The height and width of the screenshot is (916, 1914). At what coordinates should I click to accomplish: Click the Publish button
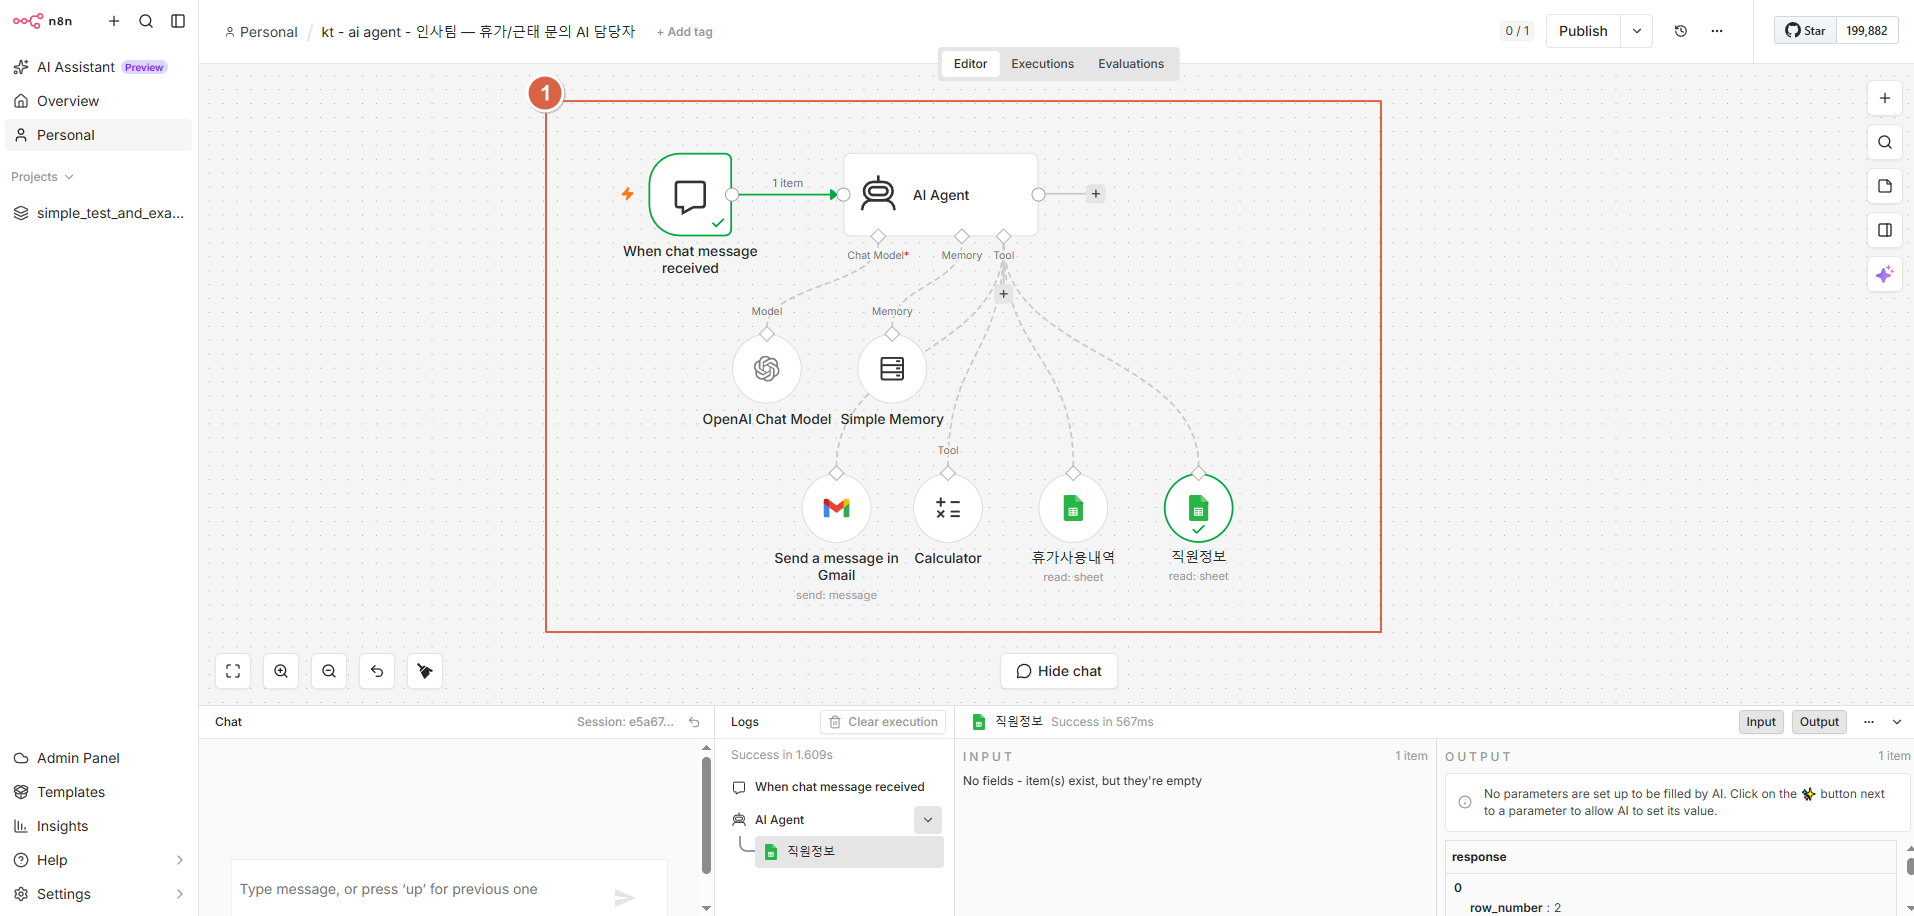1583,31
